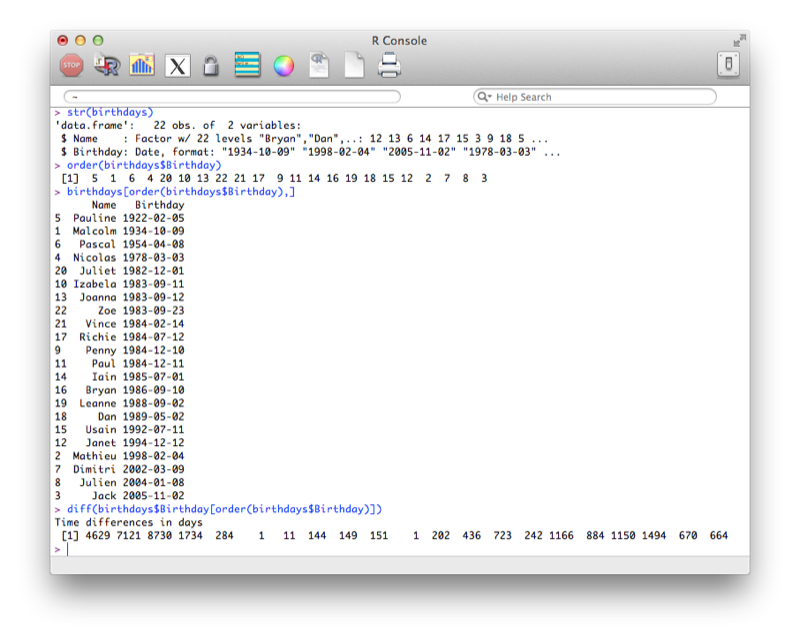Click the row for Richie 1984-07-12

point(119,337)
